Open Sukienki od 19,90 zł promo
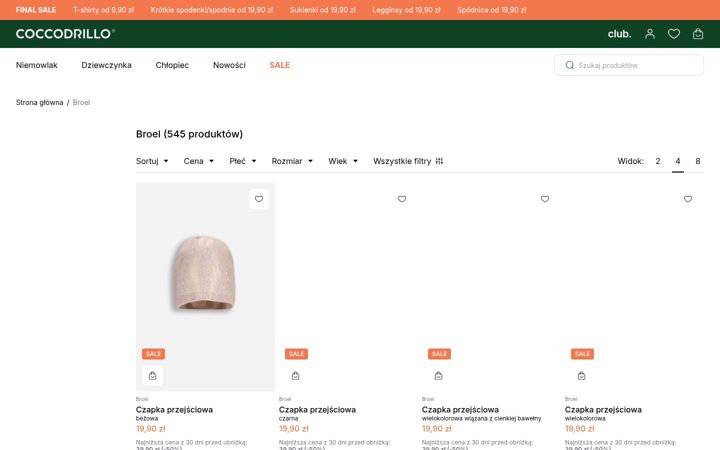This screenshot has width=720, height=450. coord(322,10)
